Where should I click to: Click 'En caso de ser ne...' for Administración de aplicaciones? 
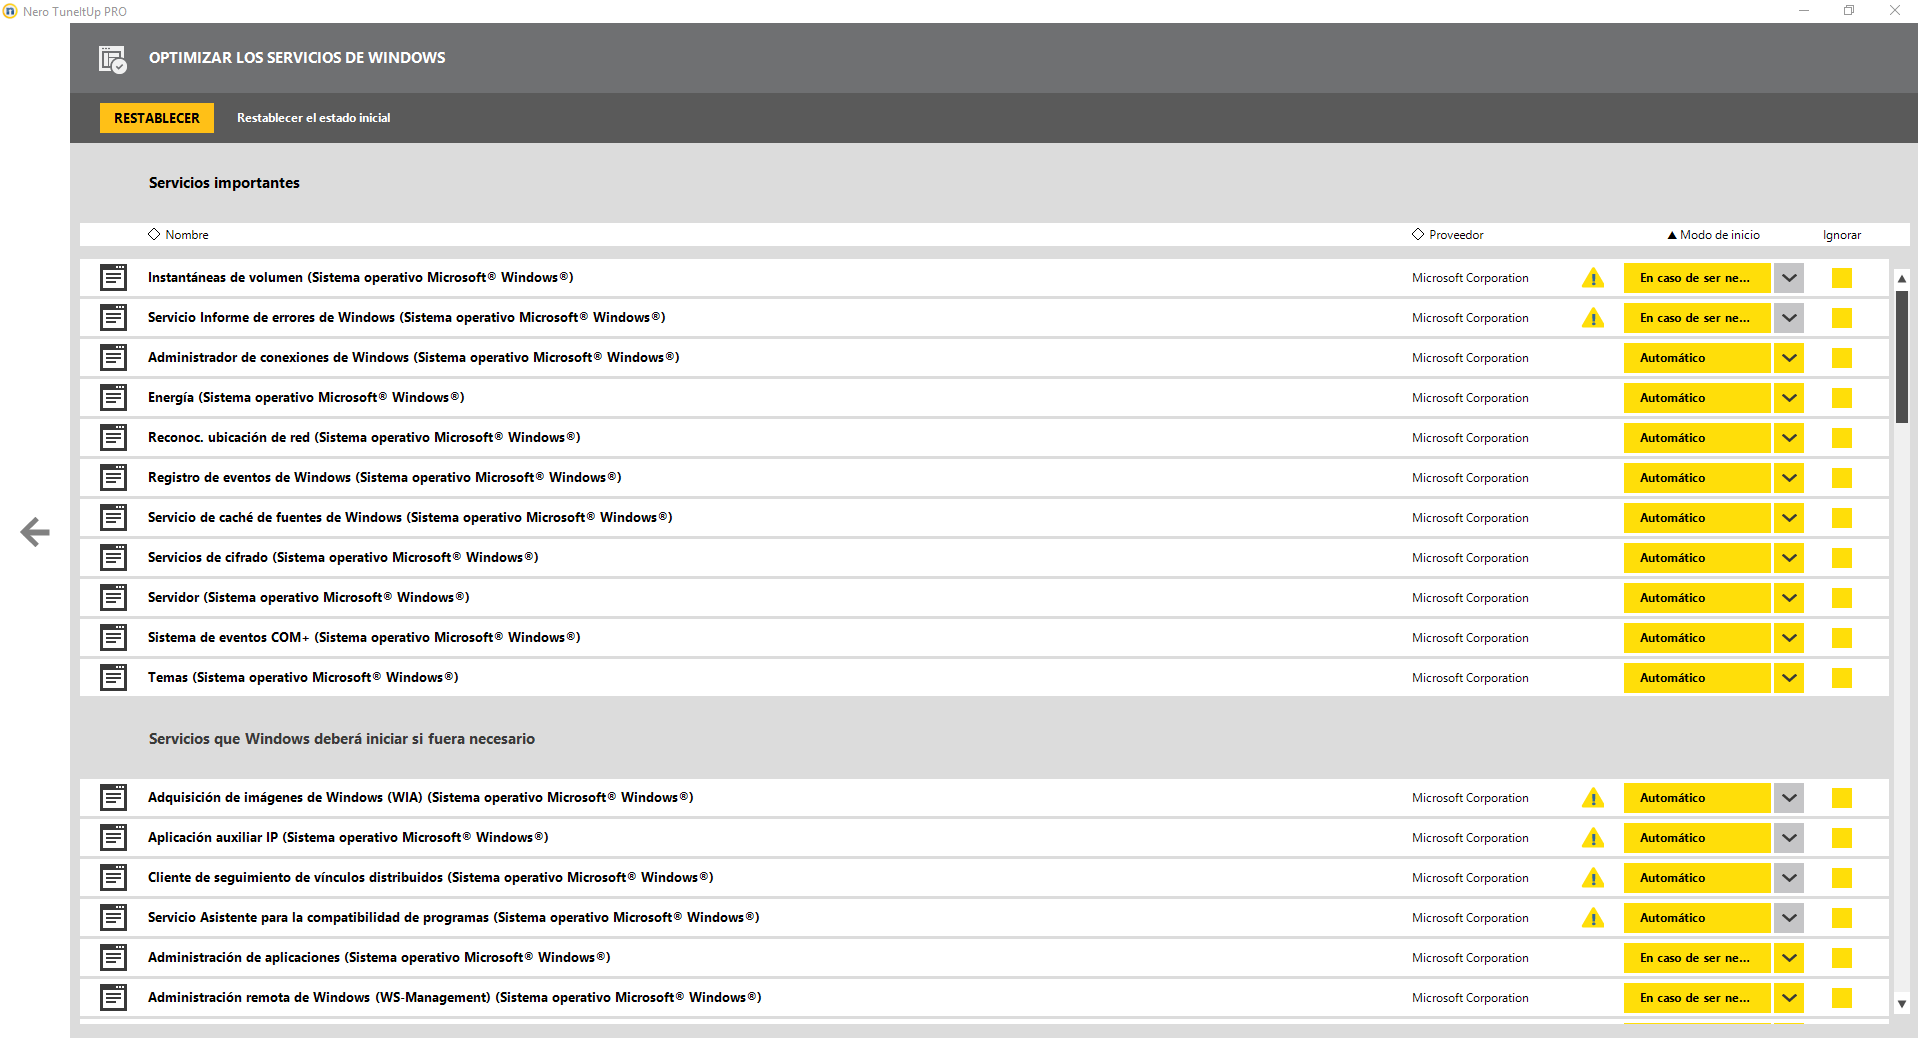pyautogui.click(x=1697, y=958)
